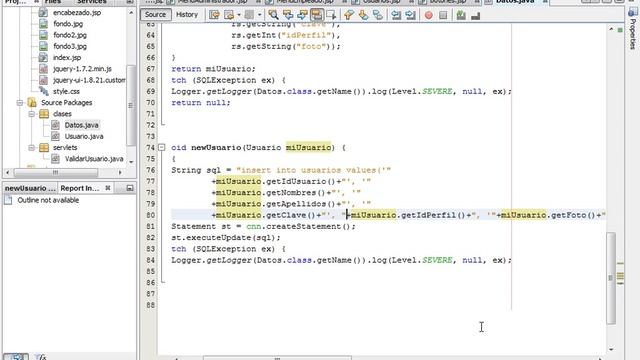
Task: Click the Uncomment code icon
Action: [476, 15]
